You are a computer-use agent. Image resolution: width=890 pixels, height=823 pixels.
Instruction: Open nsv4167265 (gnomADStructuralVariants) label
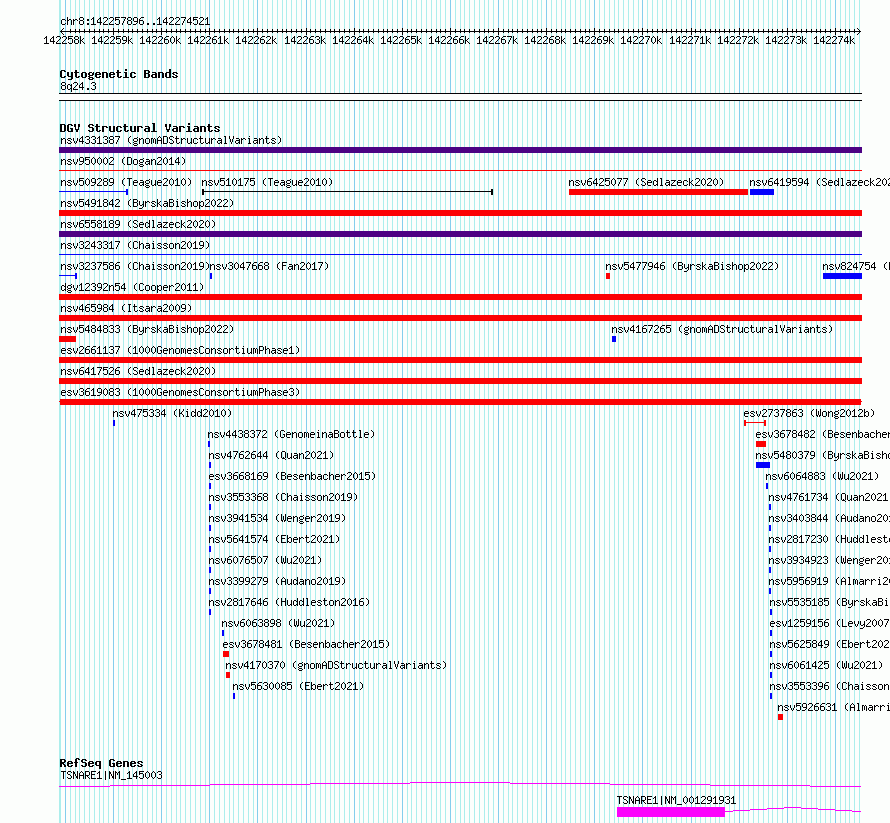point(722,329)
